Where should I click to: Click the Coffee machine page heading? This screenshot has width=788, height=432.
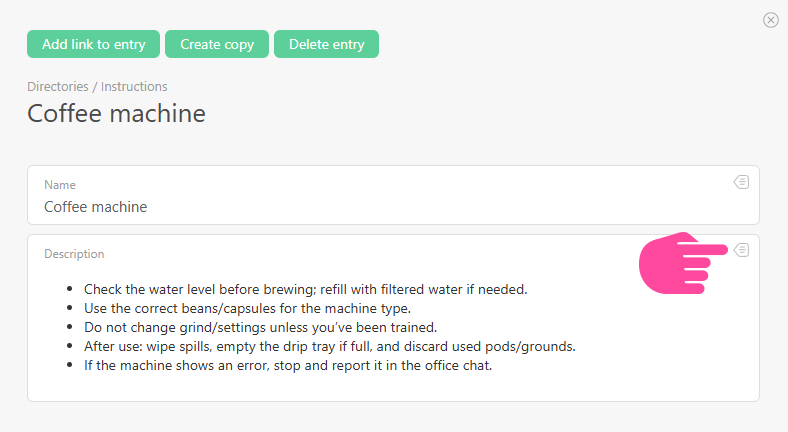(116, 113)
